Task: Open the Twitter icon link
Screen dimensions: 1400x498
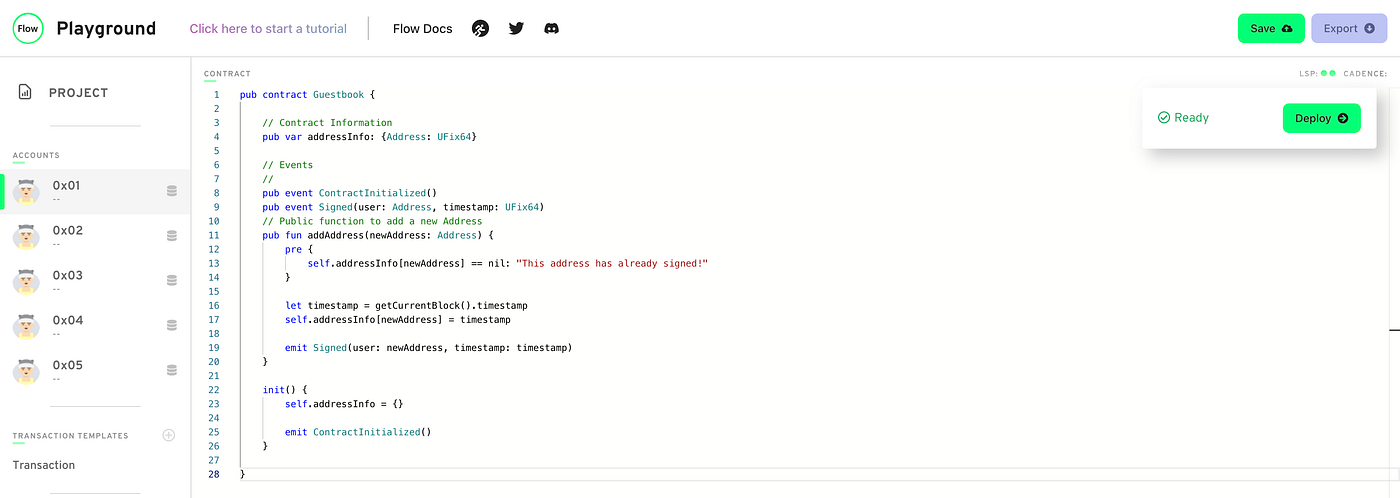Action: [516, 28]
